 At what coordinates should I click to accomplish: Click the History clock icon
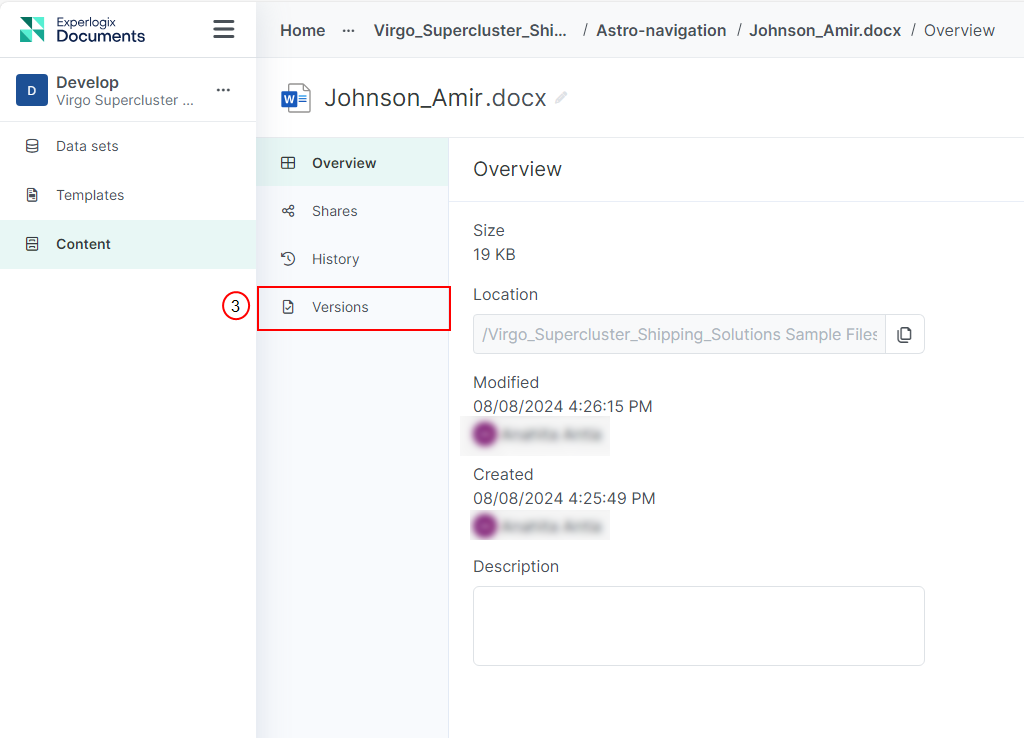(288, 259)
